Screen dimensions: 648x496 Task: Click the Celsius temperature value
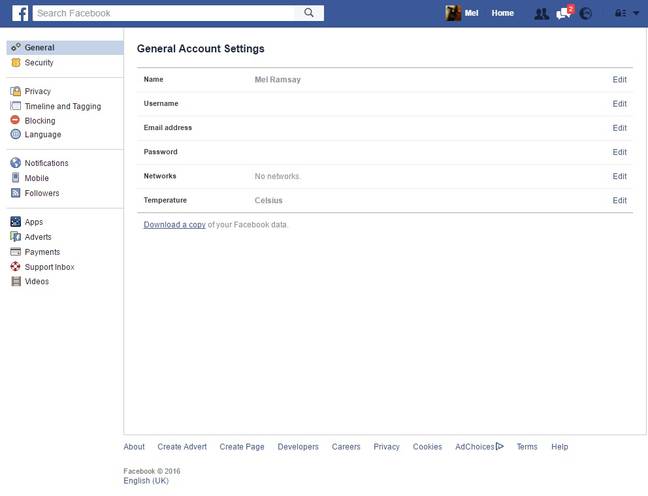click(268, 200)
